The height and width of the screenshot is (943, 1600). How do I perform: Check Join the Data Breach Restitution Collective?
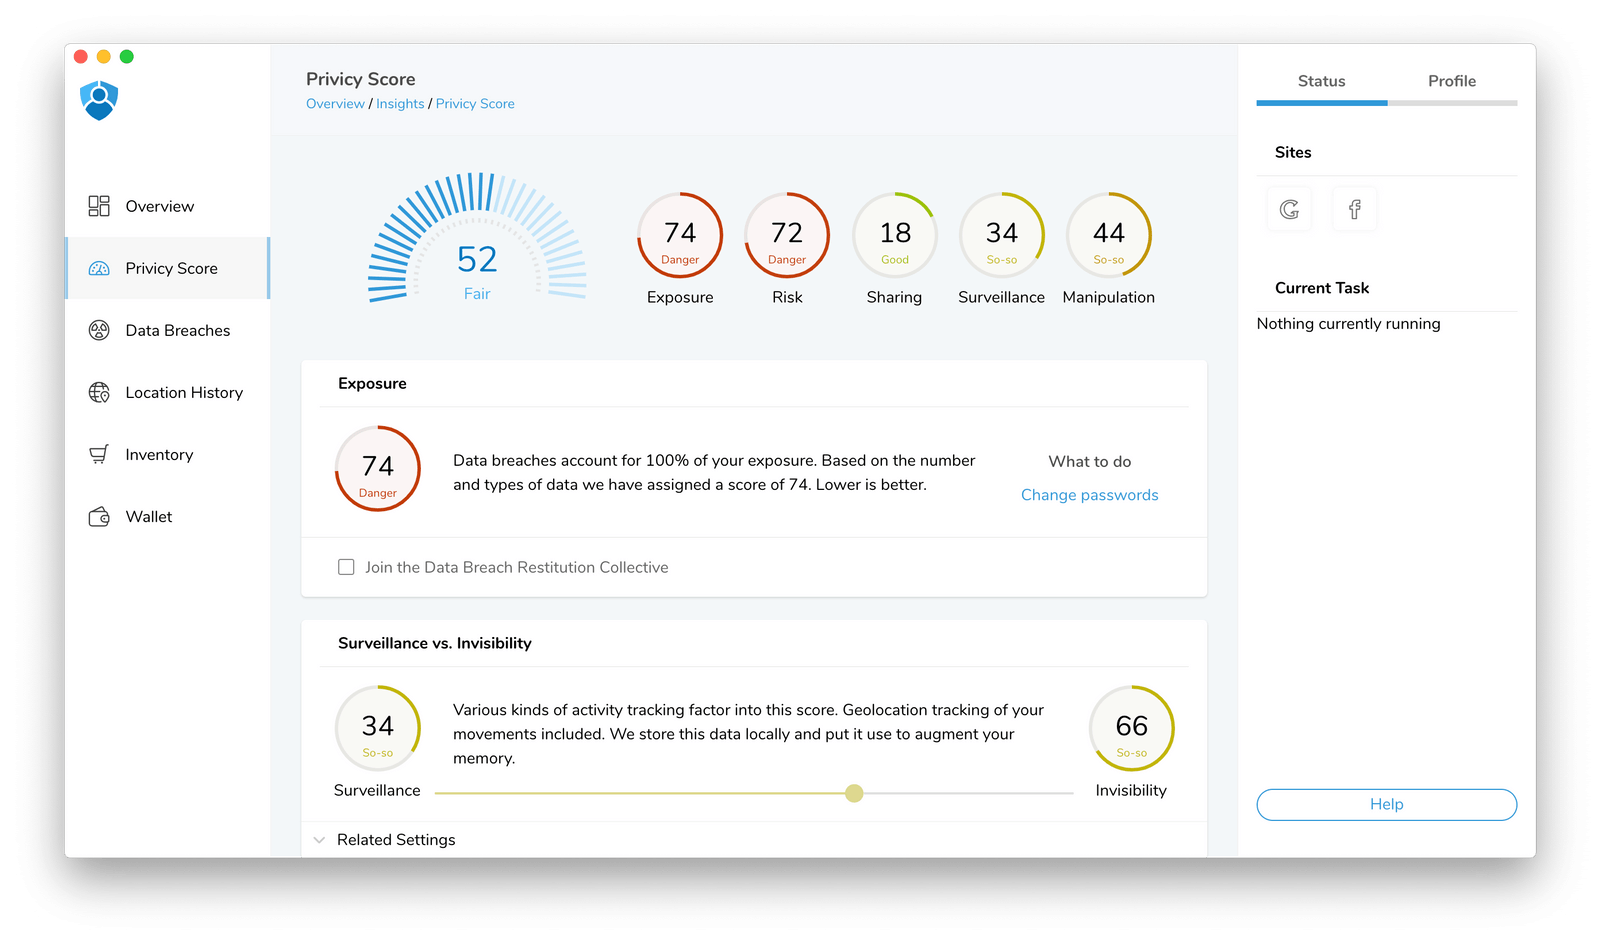346,567
